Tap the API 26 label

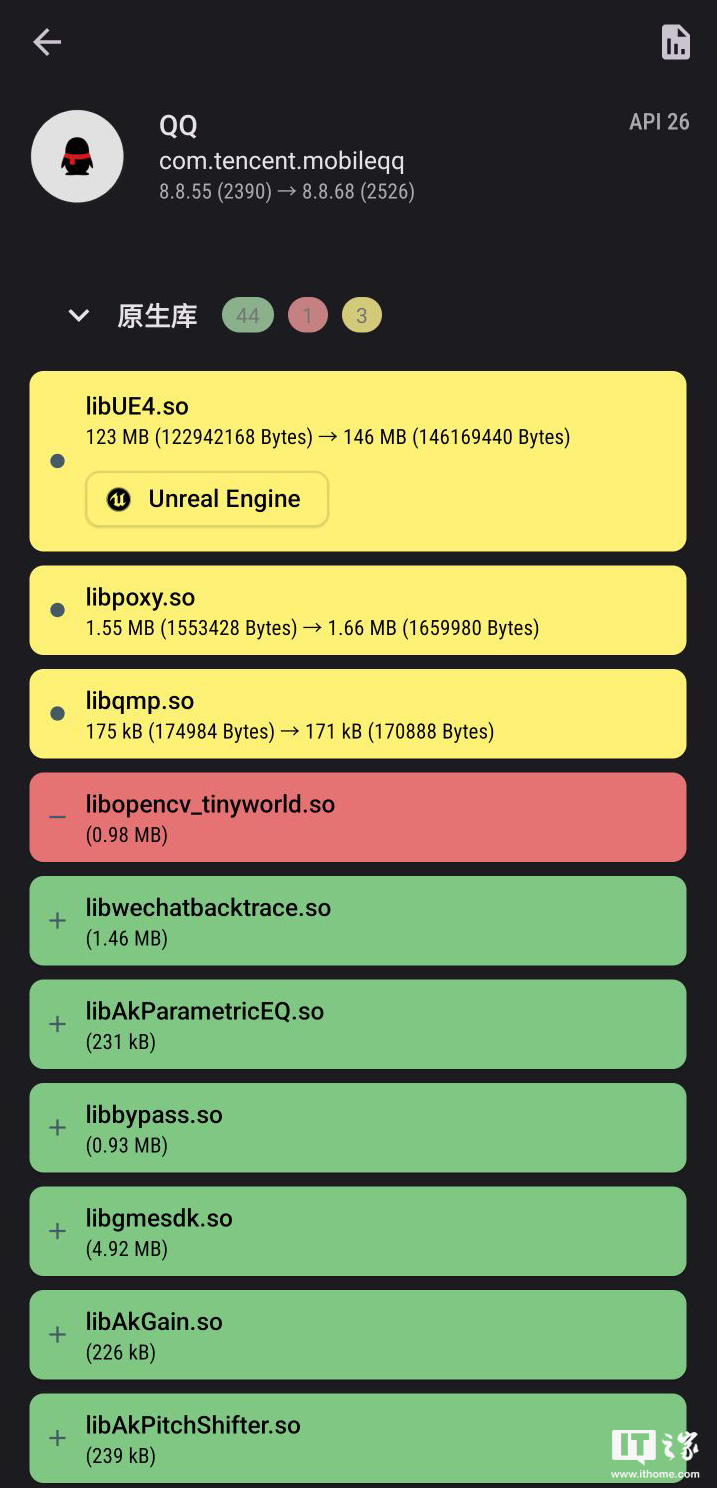click(659, 122)
